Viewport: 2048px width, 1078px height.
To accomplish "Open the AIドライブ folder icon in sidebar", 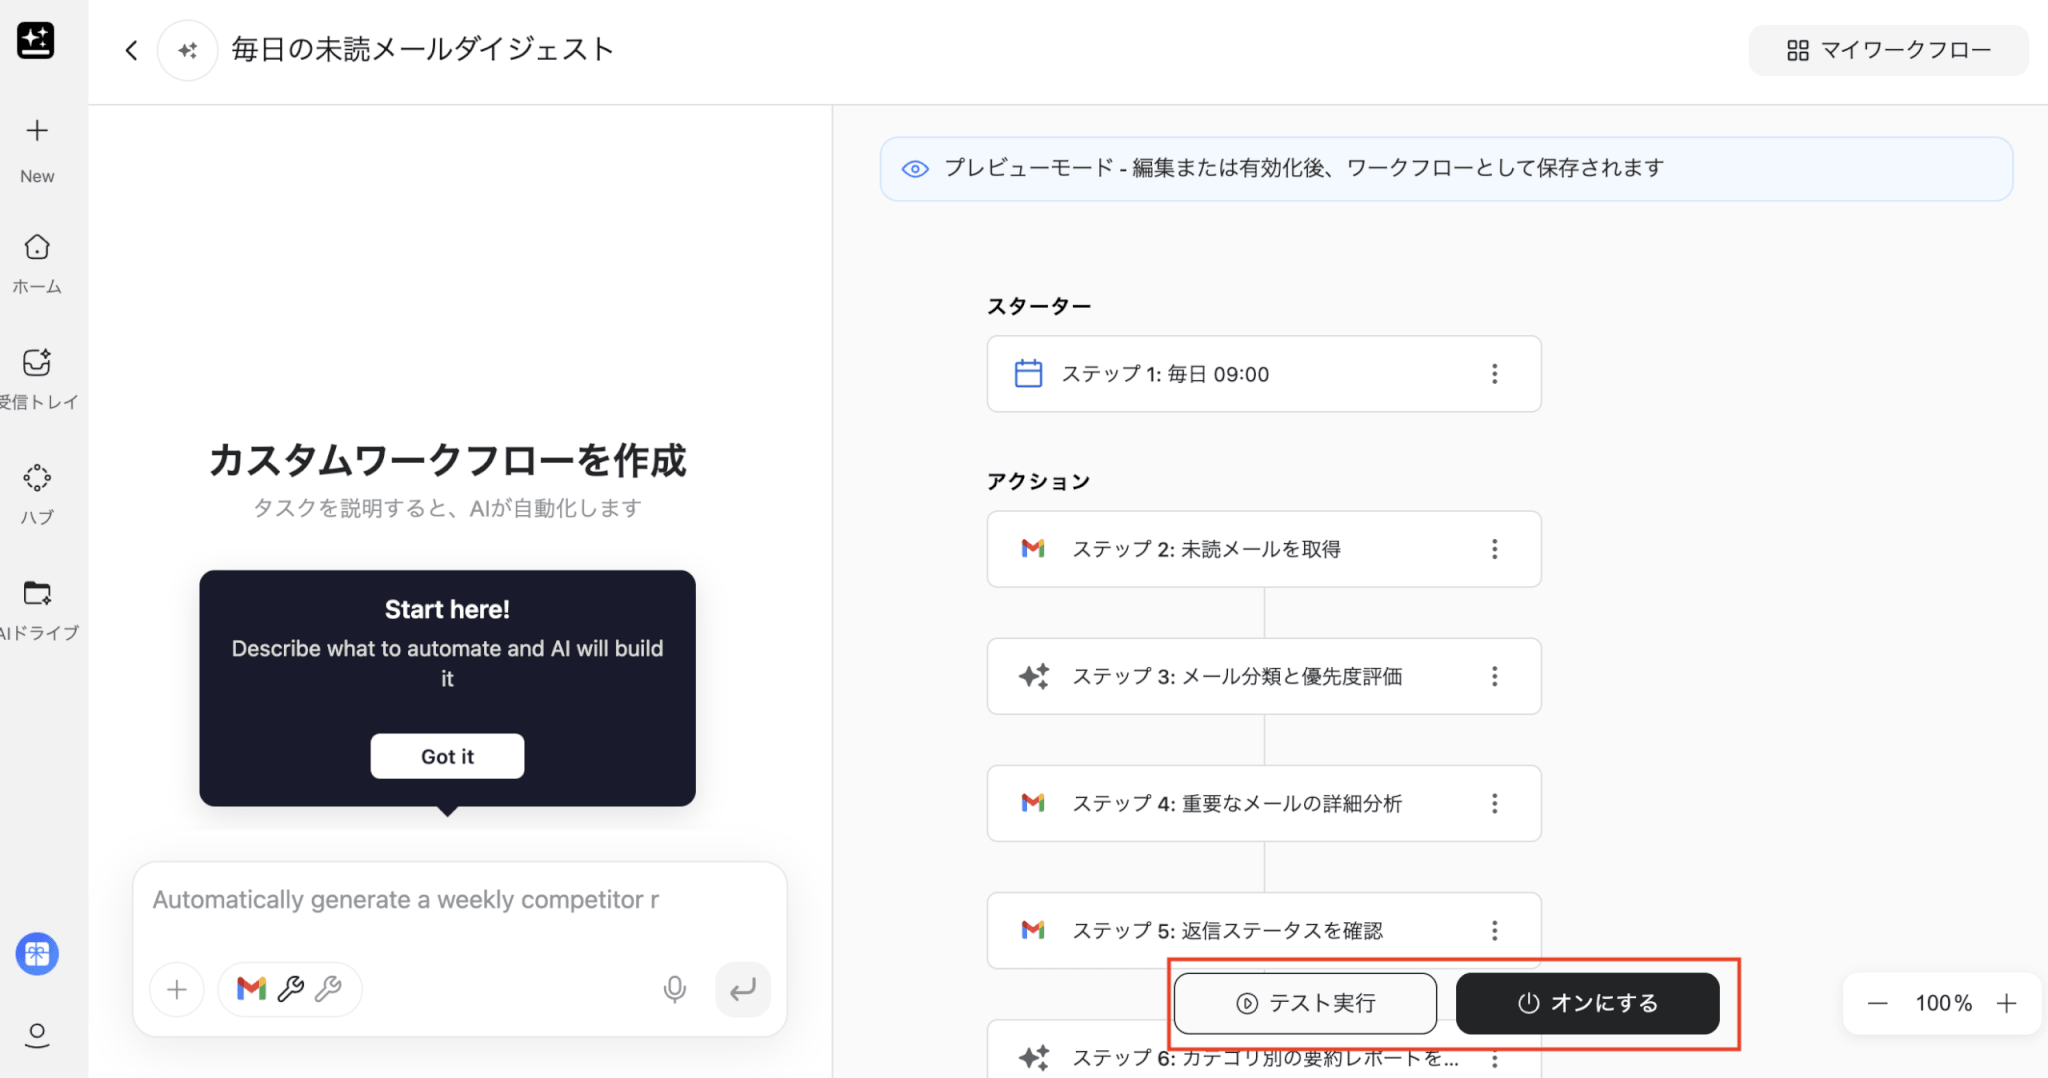I will pyautogui.click(x=37, y=594).
